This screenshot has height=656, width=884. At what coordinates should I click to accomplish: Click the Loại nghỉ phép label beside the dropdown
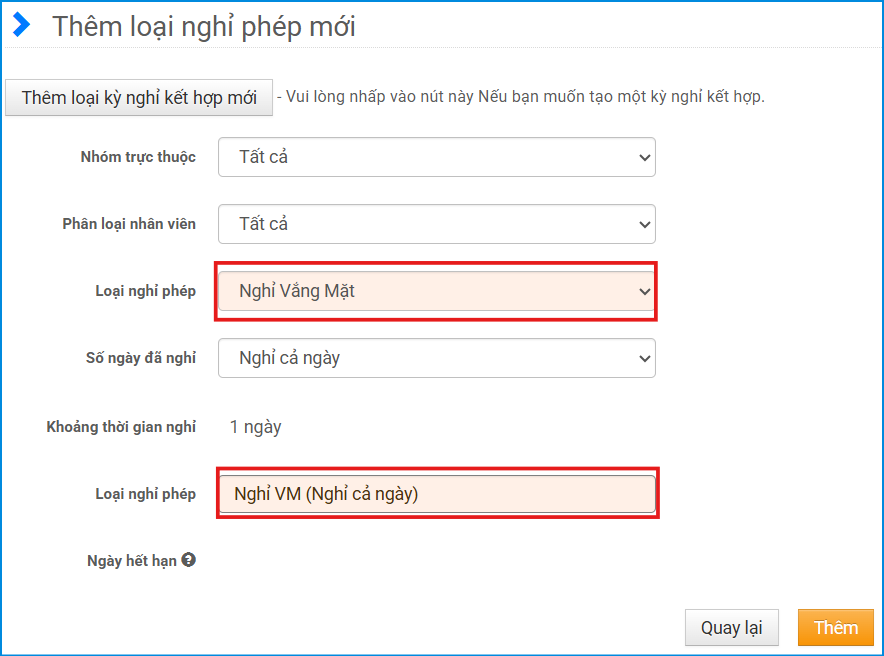point(145,291)
